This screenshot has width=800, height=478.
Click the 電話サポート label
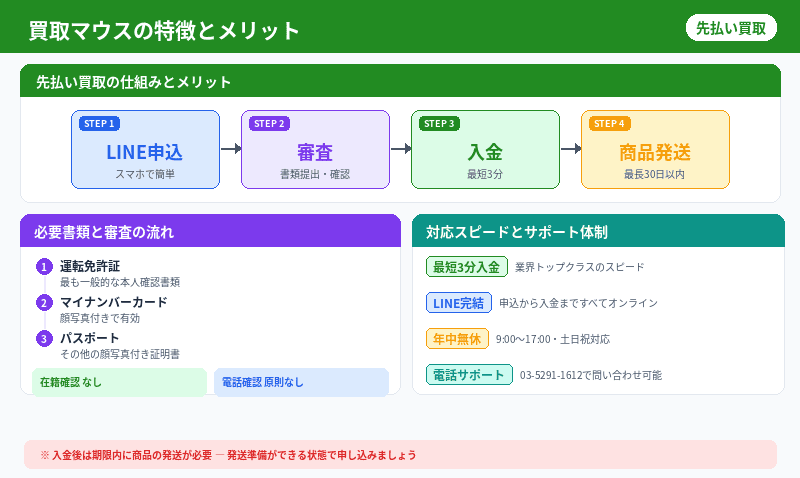[x=469, y=375]
